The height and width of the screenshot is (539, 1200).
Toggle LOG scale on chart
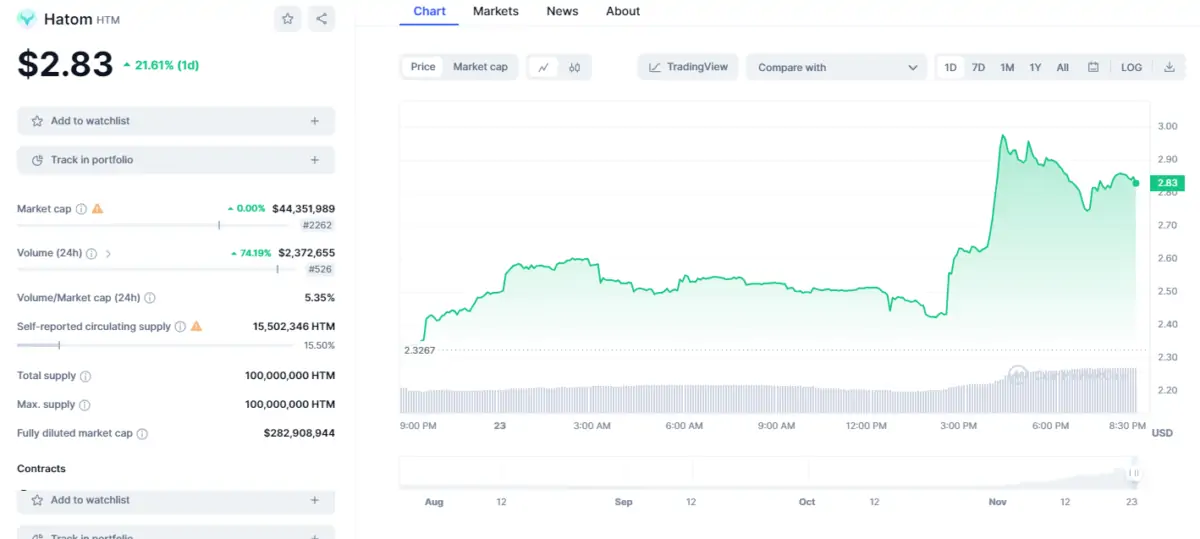coord(1131,67)
